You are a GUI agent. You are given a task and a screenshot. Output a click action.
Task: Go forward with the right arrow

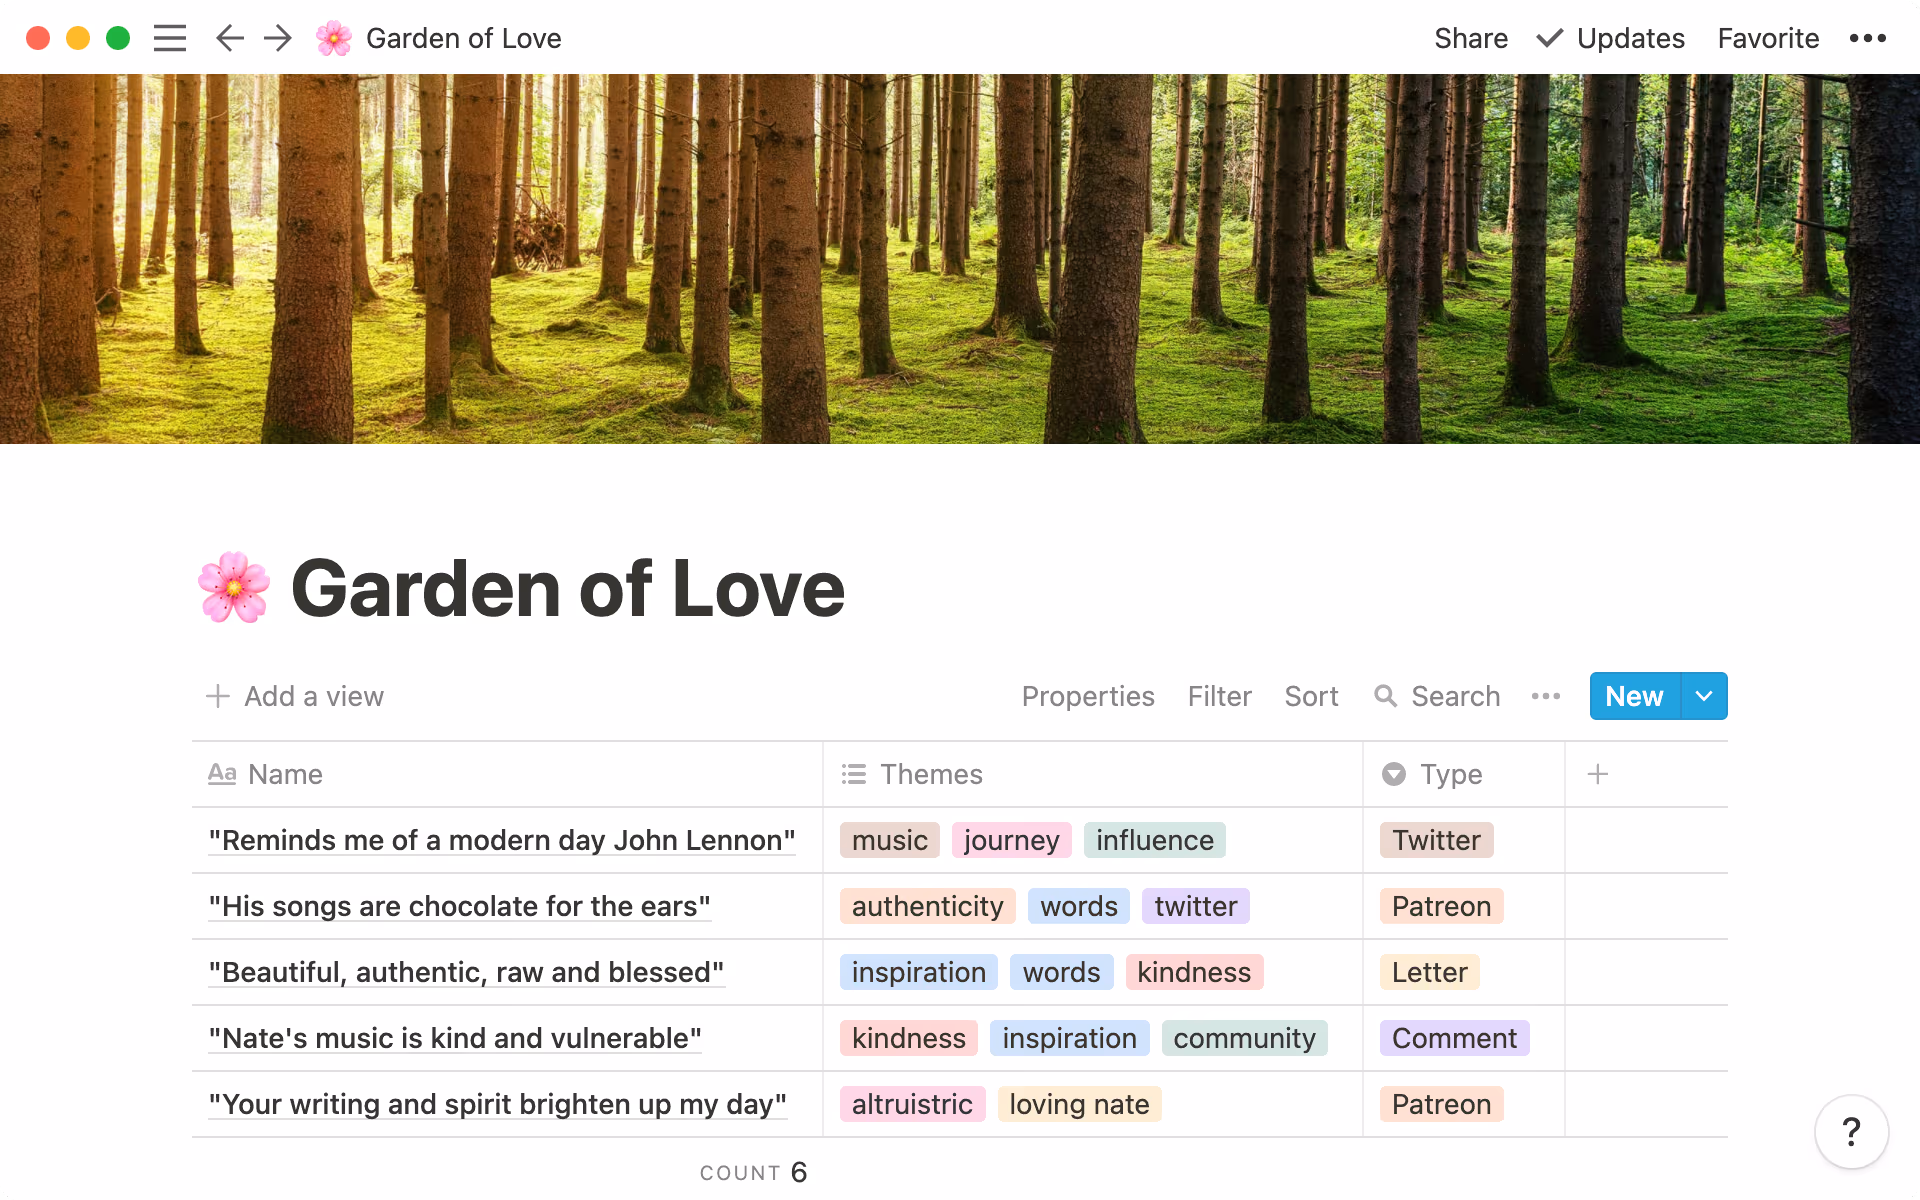click(278, 38)
